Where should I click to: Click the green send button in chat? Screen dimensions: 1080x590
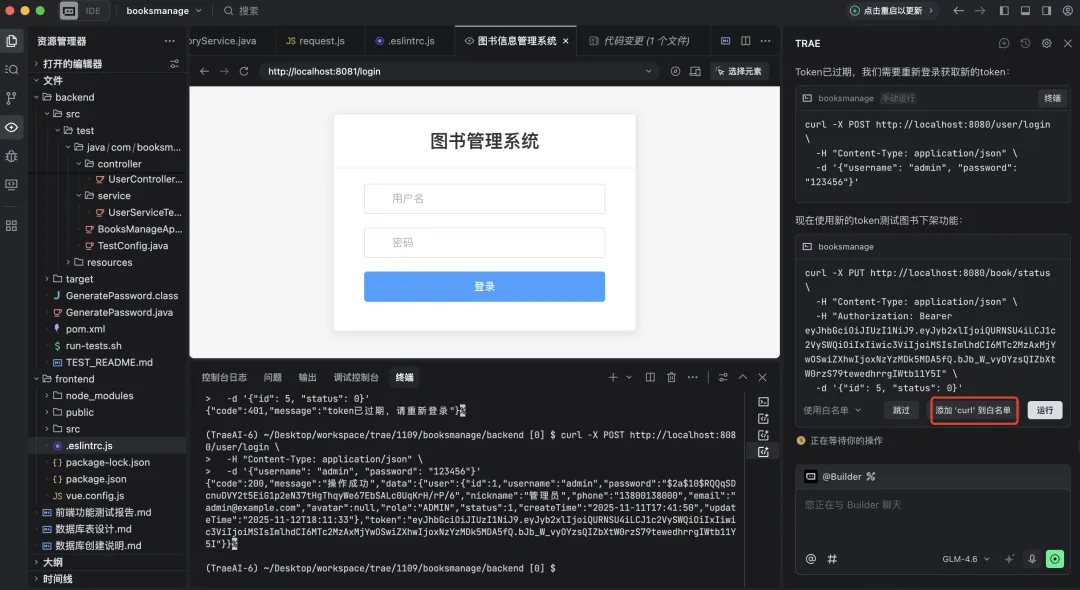click(1055, 559)
